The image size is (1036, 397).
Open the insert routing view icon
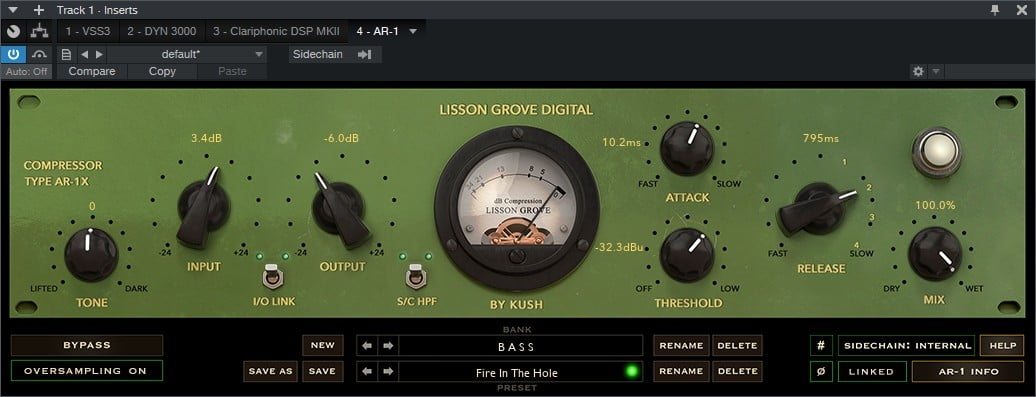[x=40, y=31]
